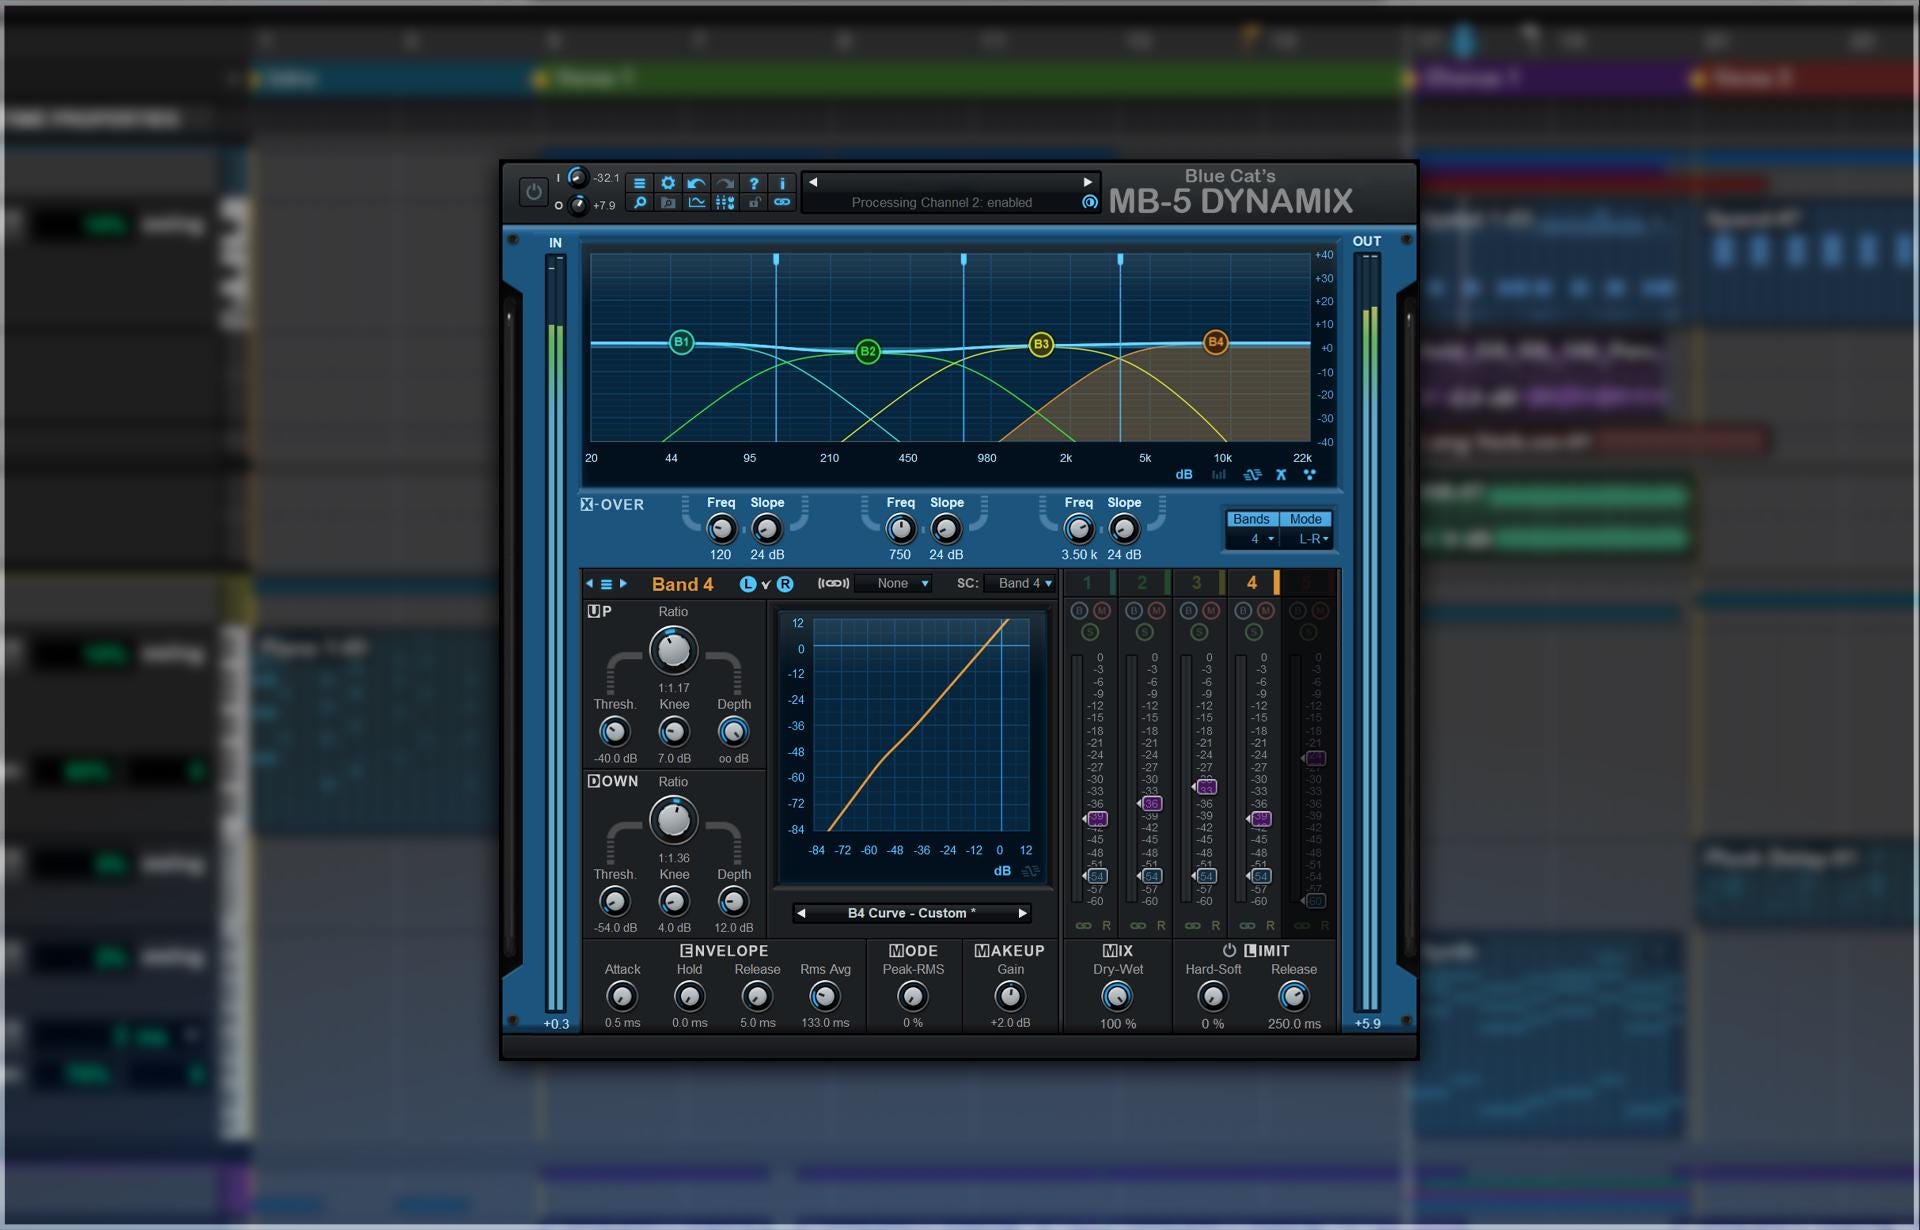Click the Band 4 lower threshold slider handle at -54
This screenshot has height=1230, width=1920.
pyautogui.click(x=1259, y=876)
